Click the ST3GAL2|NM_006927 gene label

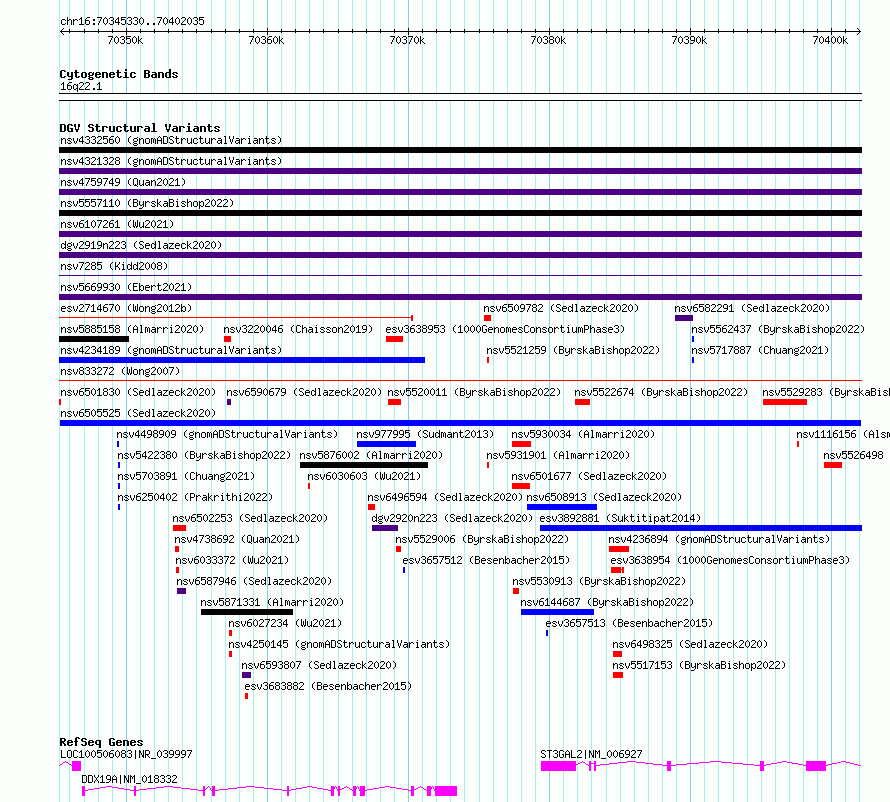coord(591,754)
